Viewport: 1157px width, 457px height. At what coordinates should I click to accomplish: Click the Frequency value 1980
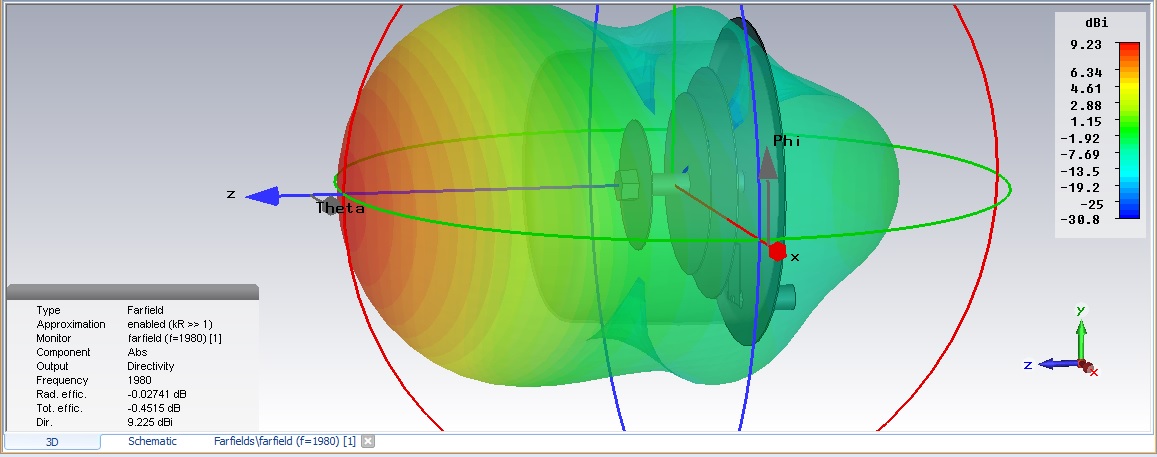pyautogui.click(x=139, y=380)
